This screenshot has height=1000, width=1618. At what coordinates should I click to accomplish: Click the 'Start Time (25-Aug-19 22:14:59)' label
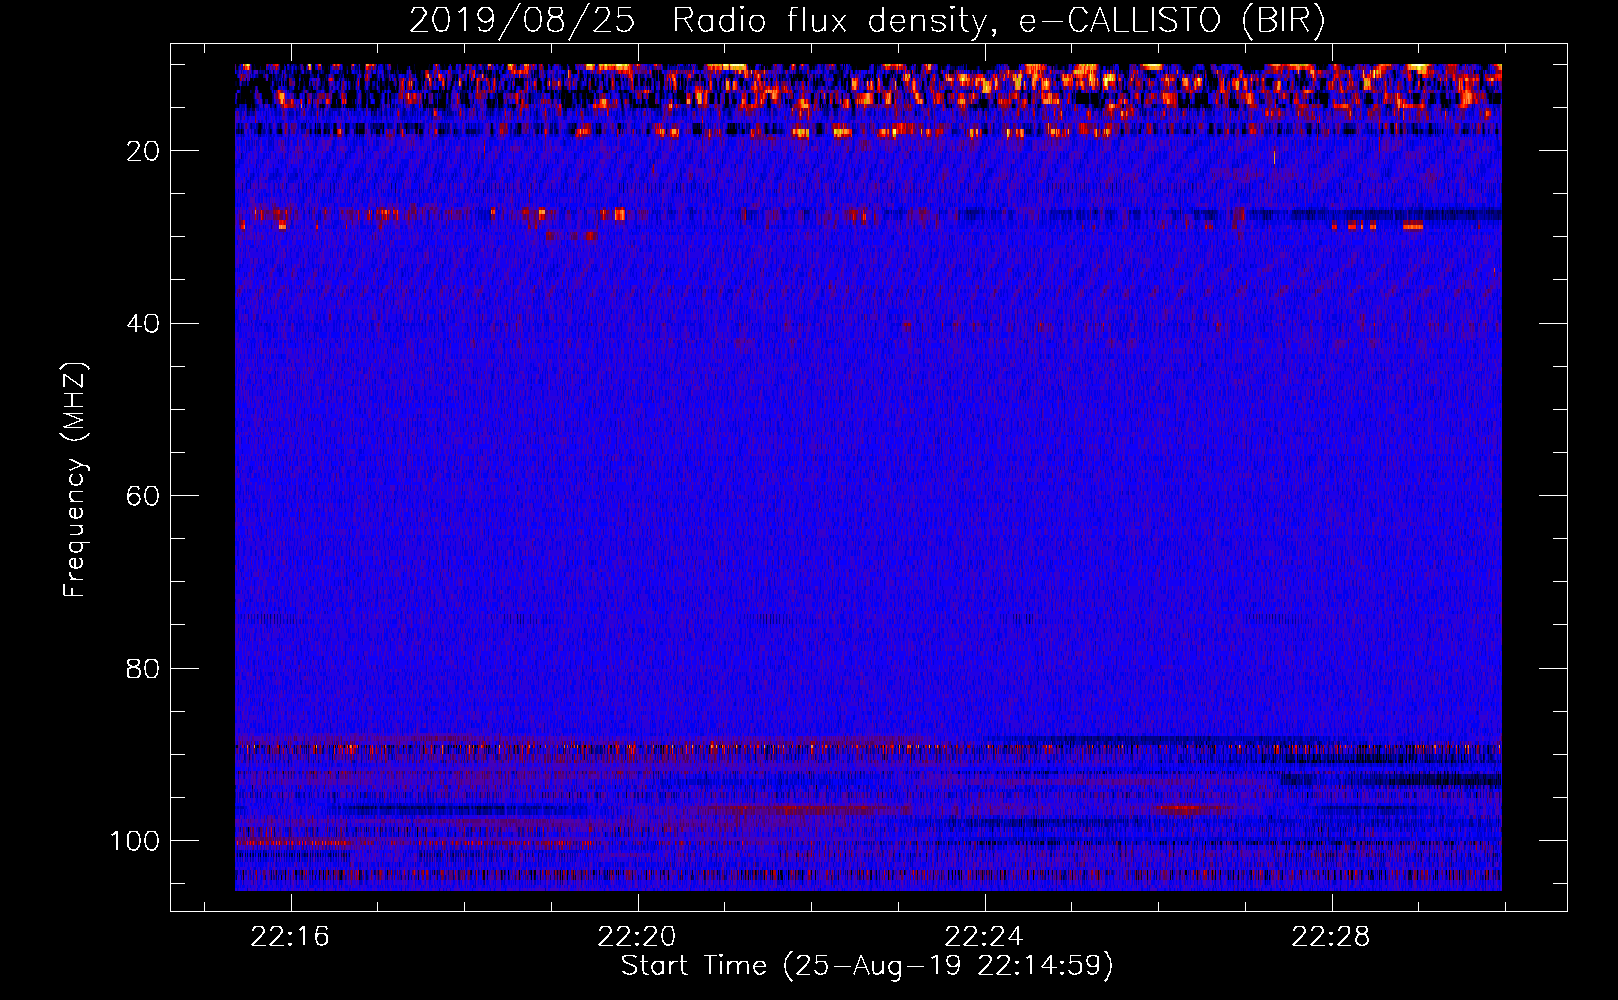pyautogui.click(x=867, y=966)
